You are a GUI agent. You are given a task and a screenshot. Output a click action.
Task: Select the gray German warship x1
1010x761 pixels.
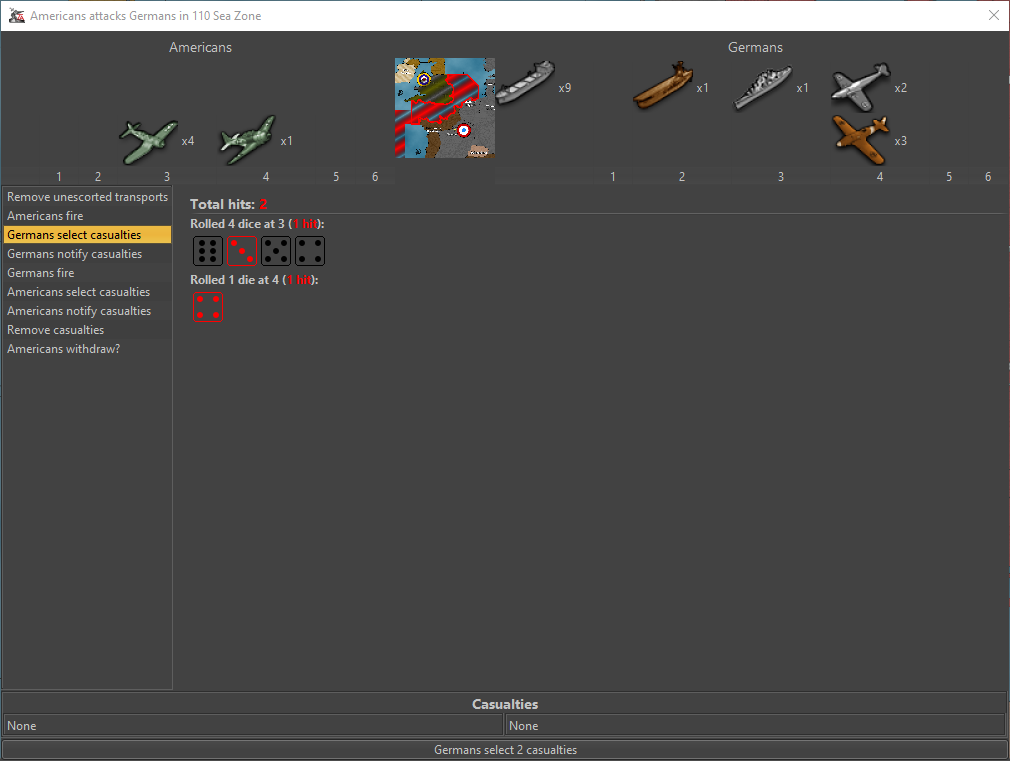(763, 87)
